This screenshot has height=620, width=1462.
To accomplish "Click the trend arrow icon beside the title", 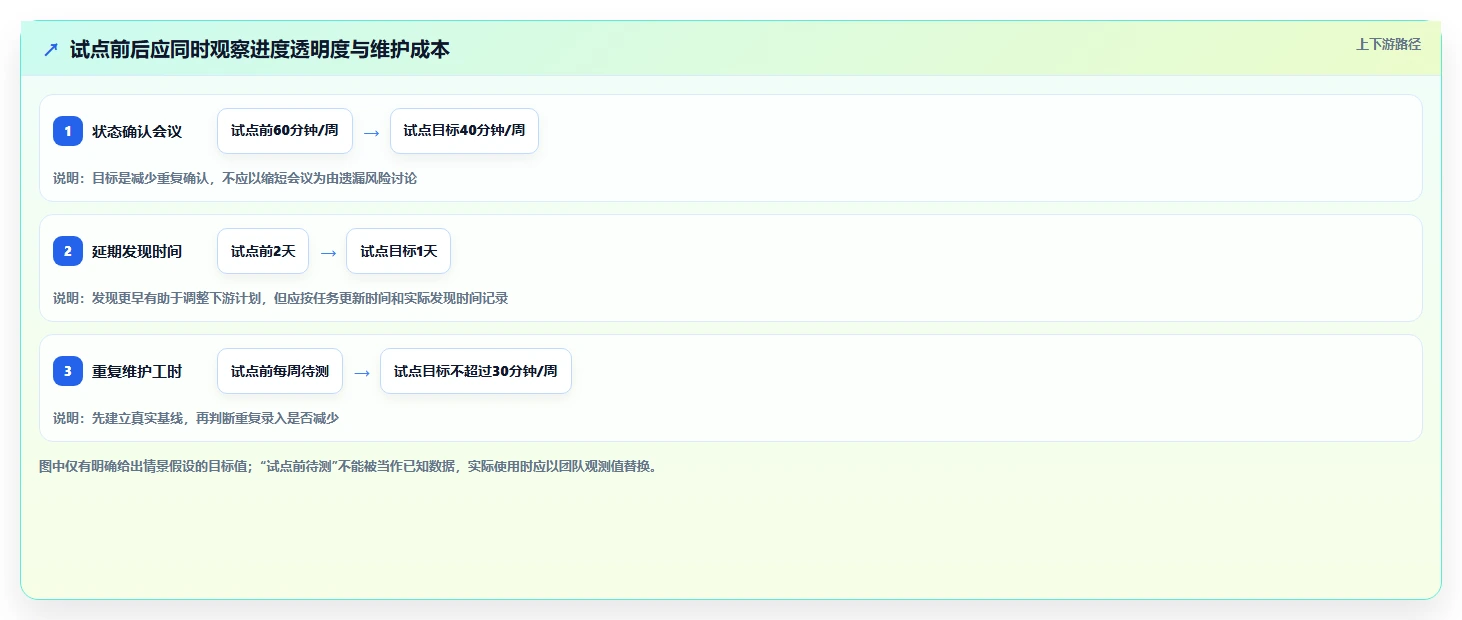I will [x=51, y=49].
